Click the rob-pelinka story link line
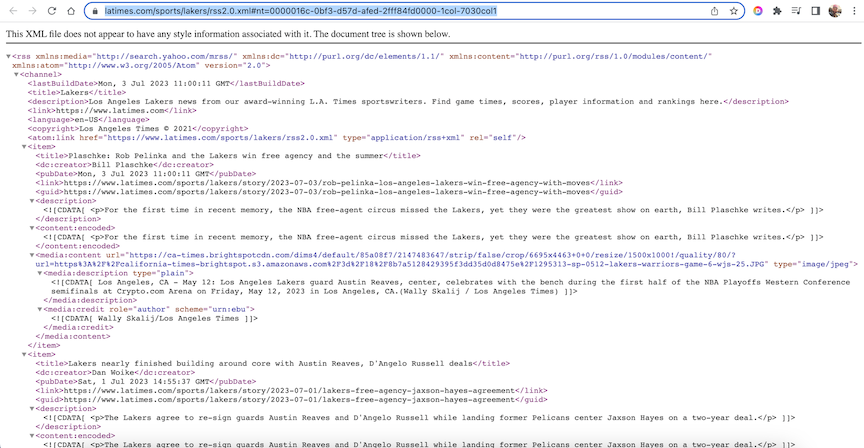The image size is (864, 448). point(329,182)
